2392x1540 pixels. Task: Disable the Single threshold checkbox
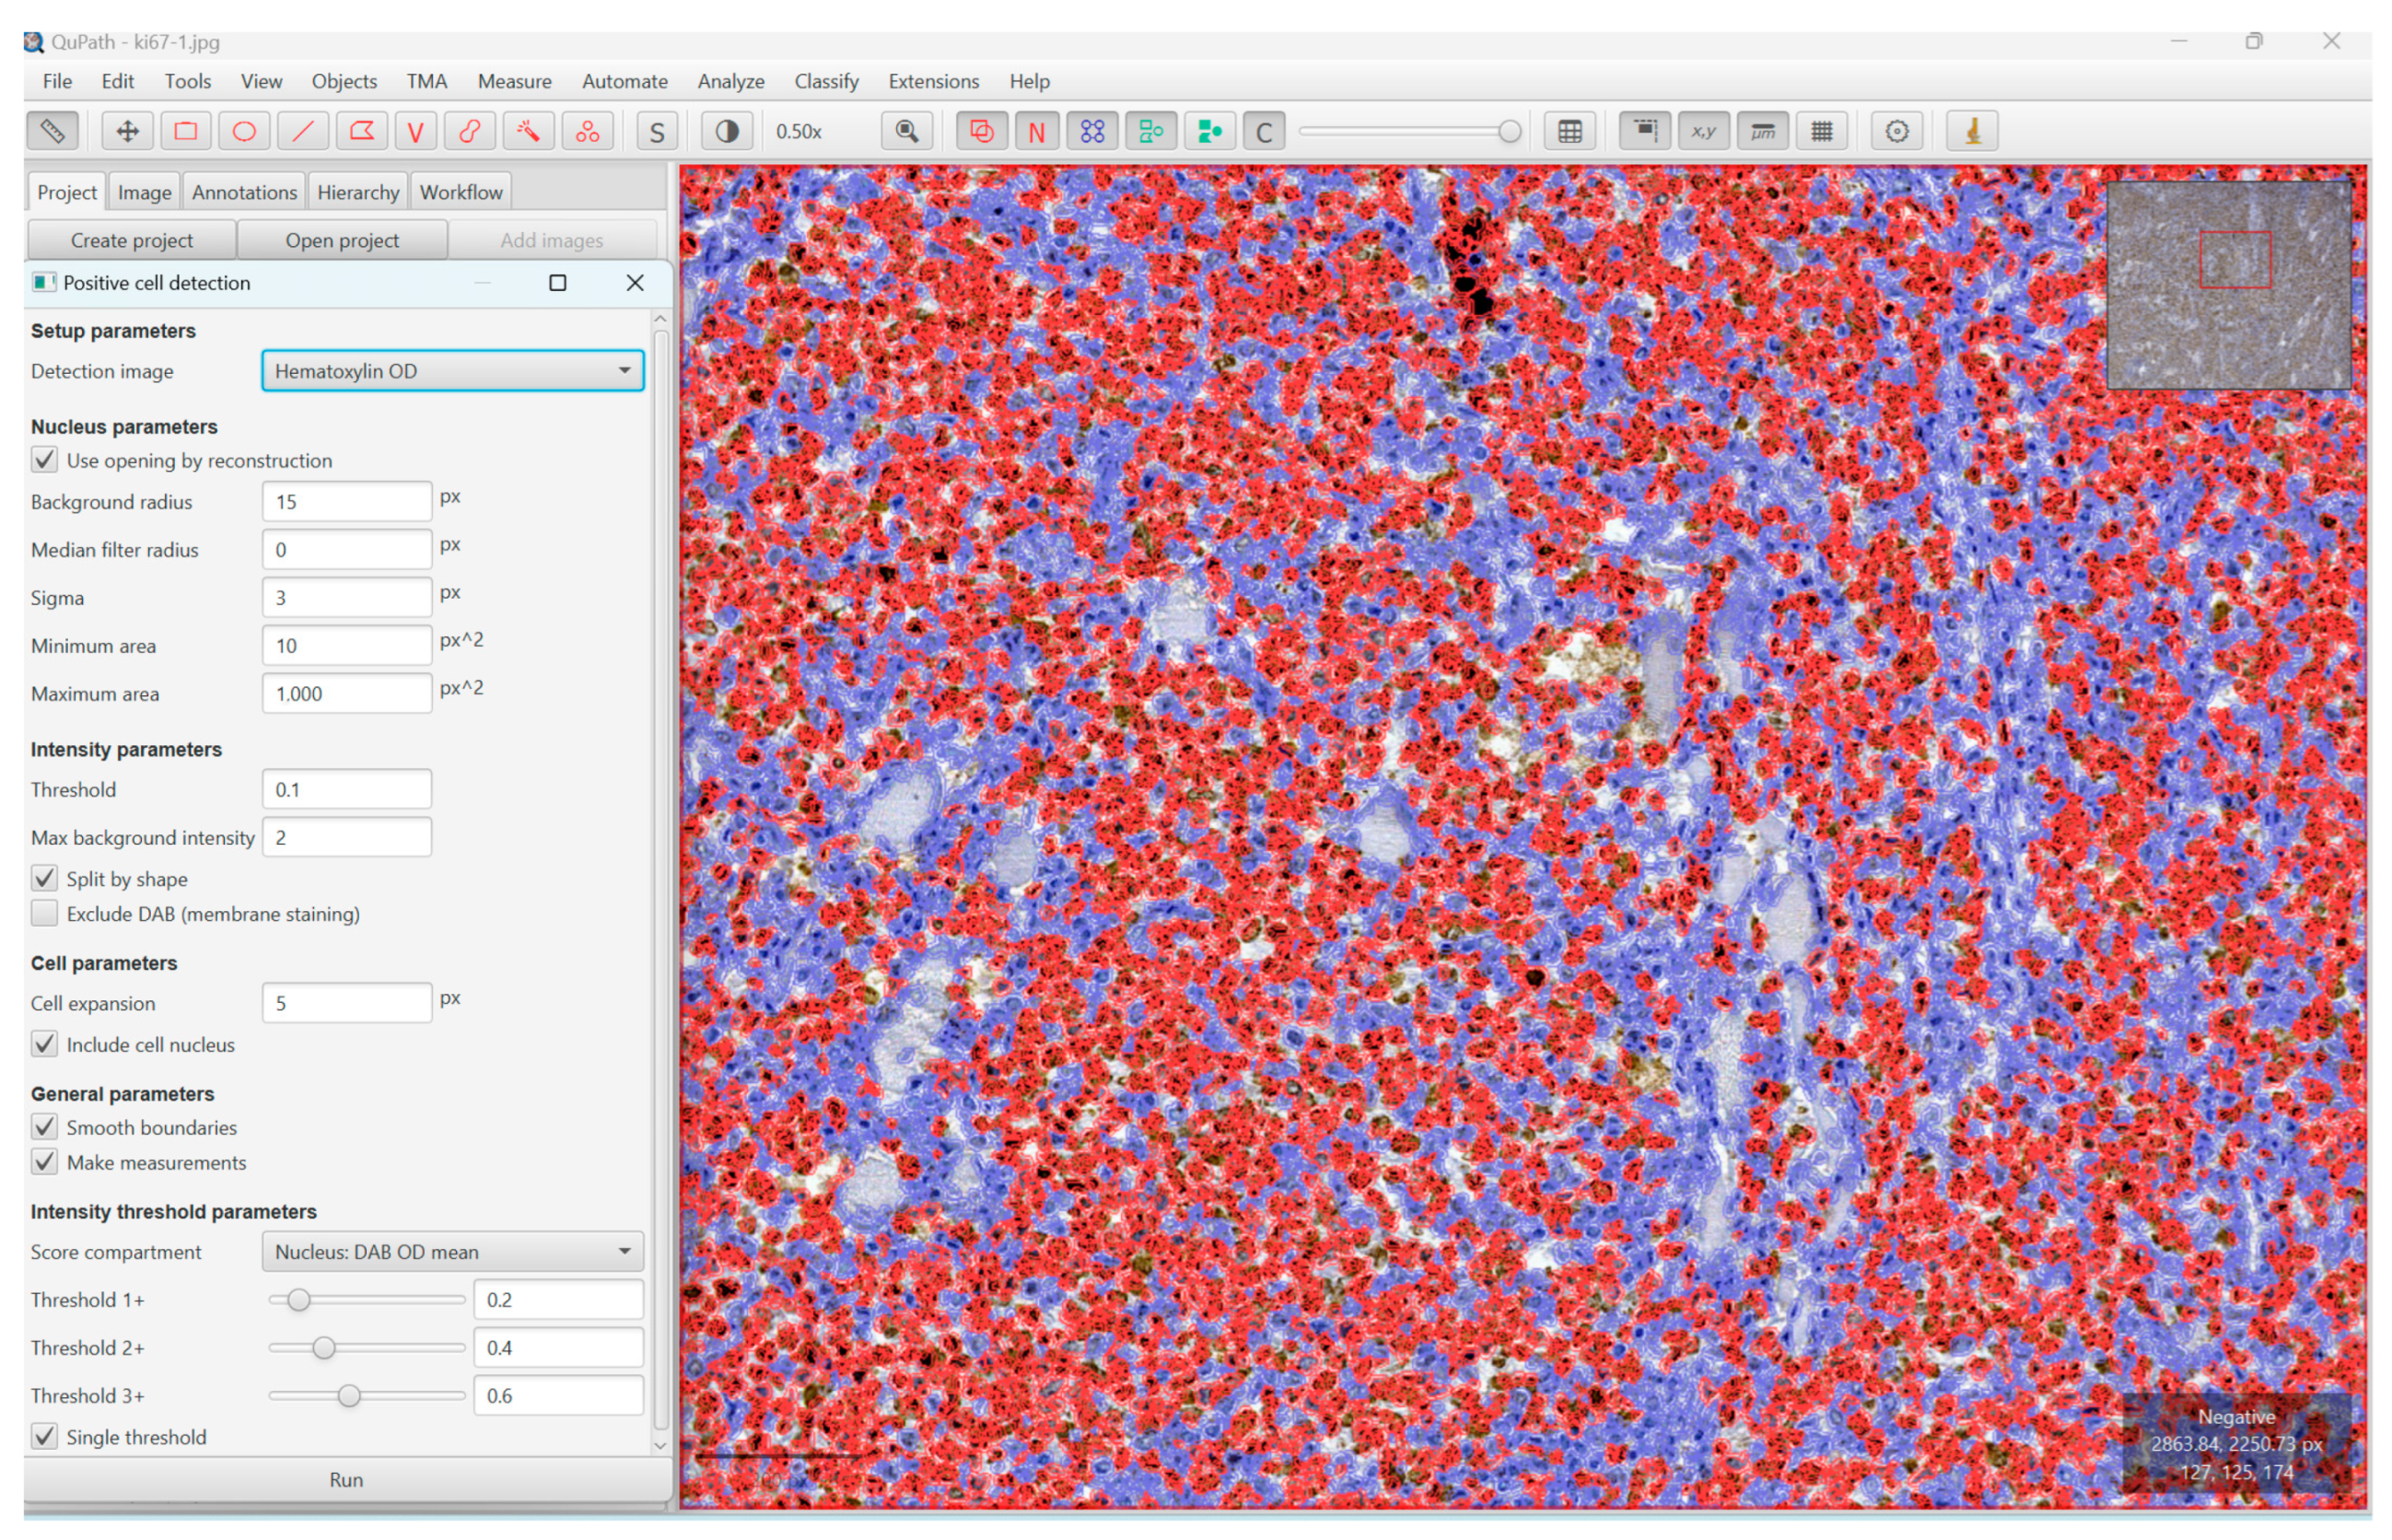coord(45,1437)
